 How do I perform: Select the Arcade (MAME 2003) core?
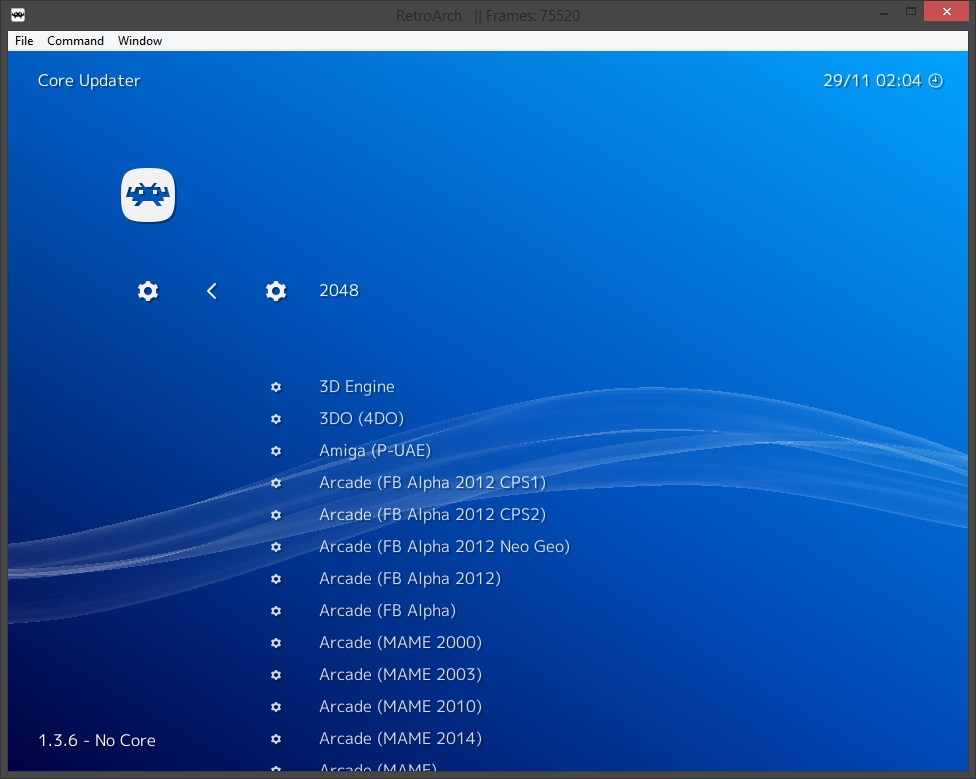pyautogui.click(x=400, y=674)
